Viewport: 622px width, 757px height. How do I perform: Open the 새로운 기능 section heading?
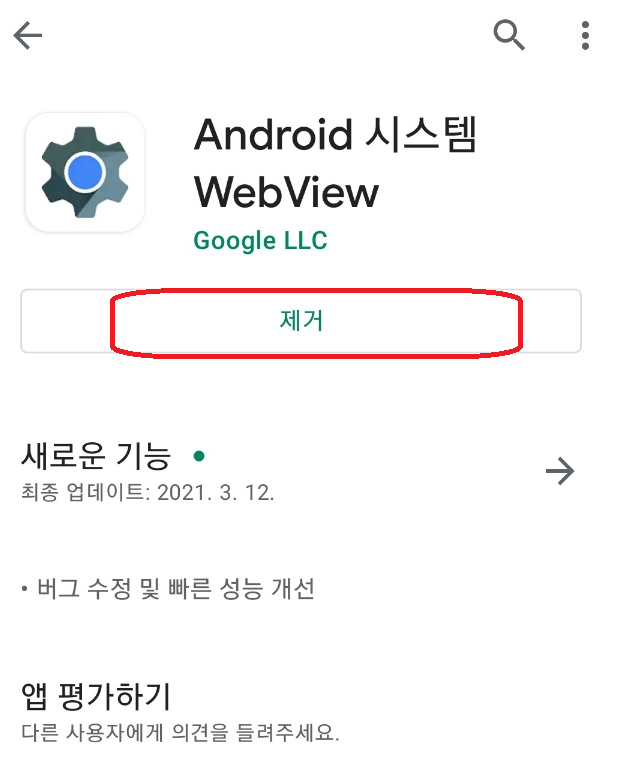pyautogui.click(x=96, y=456)
